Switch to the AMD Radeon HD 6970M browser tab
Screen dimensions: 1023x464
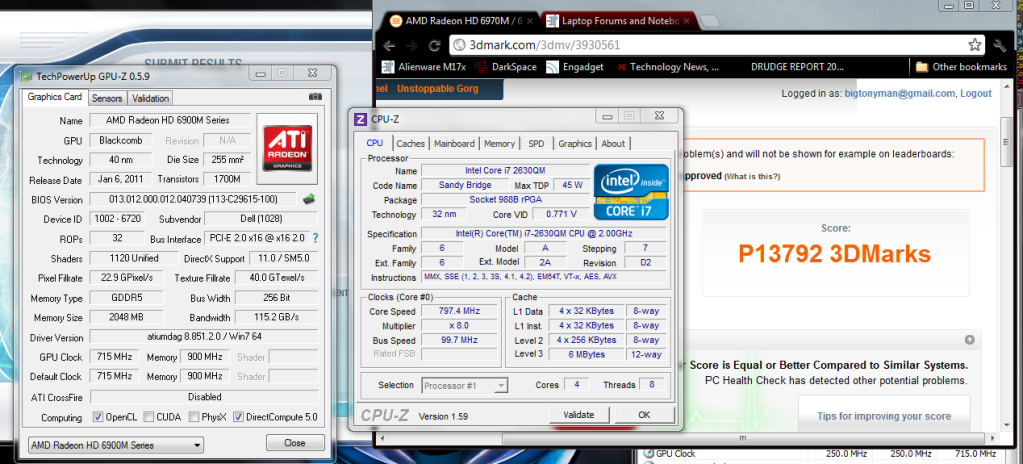tap(461, 21)
